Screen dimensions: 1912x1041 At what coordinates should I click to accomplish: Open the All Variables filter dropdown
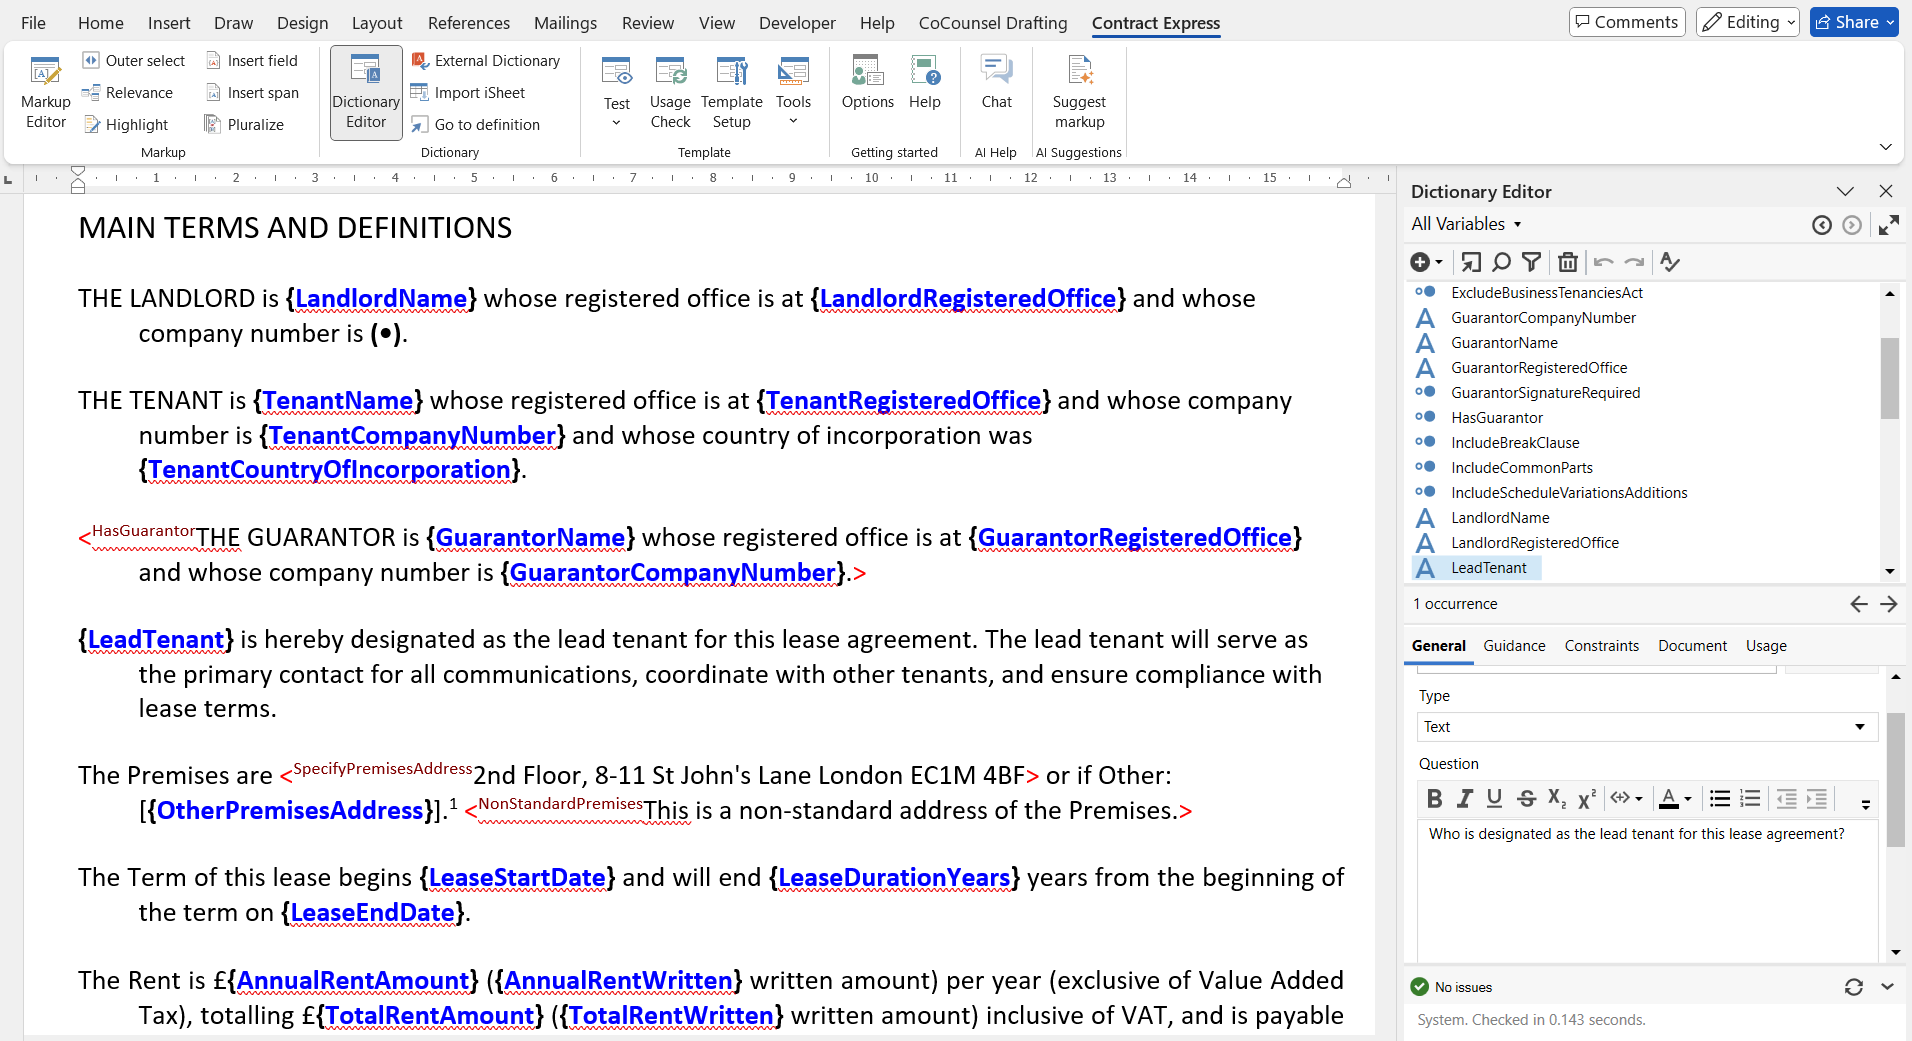point(1466,223)
